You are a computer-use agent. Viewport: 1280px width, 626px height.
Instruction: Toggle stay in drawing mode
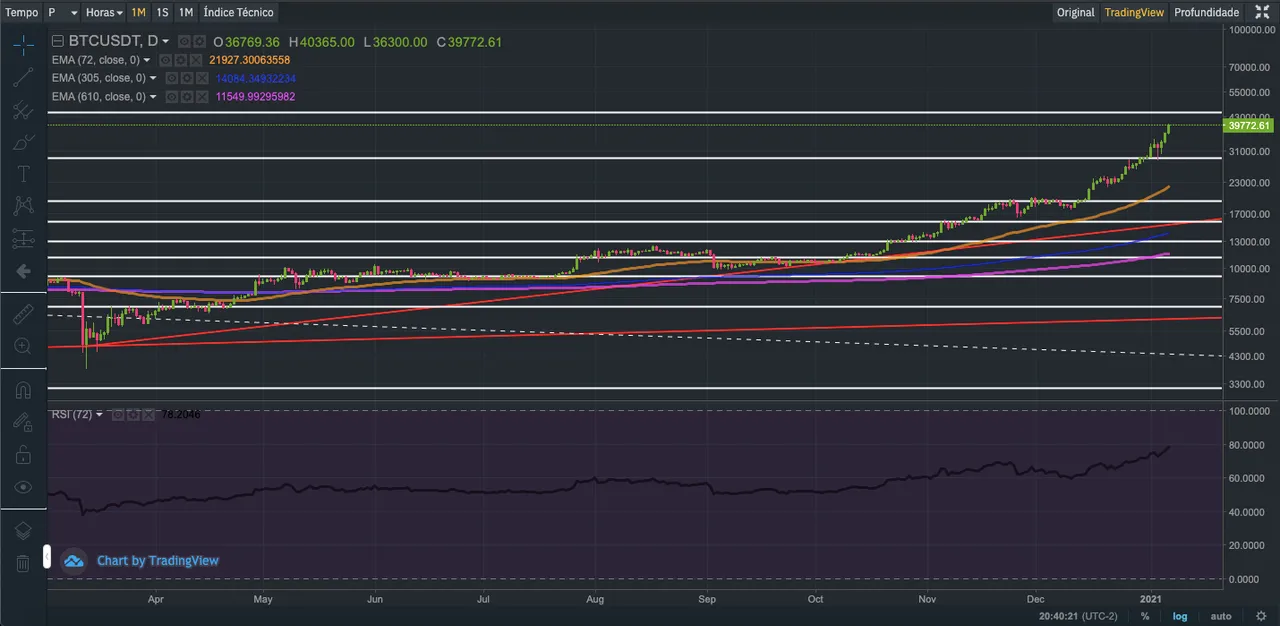[x=23, y=422]
